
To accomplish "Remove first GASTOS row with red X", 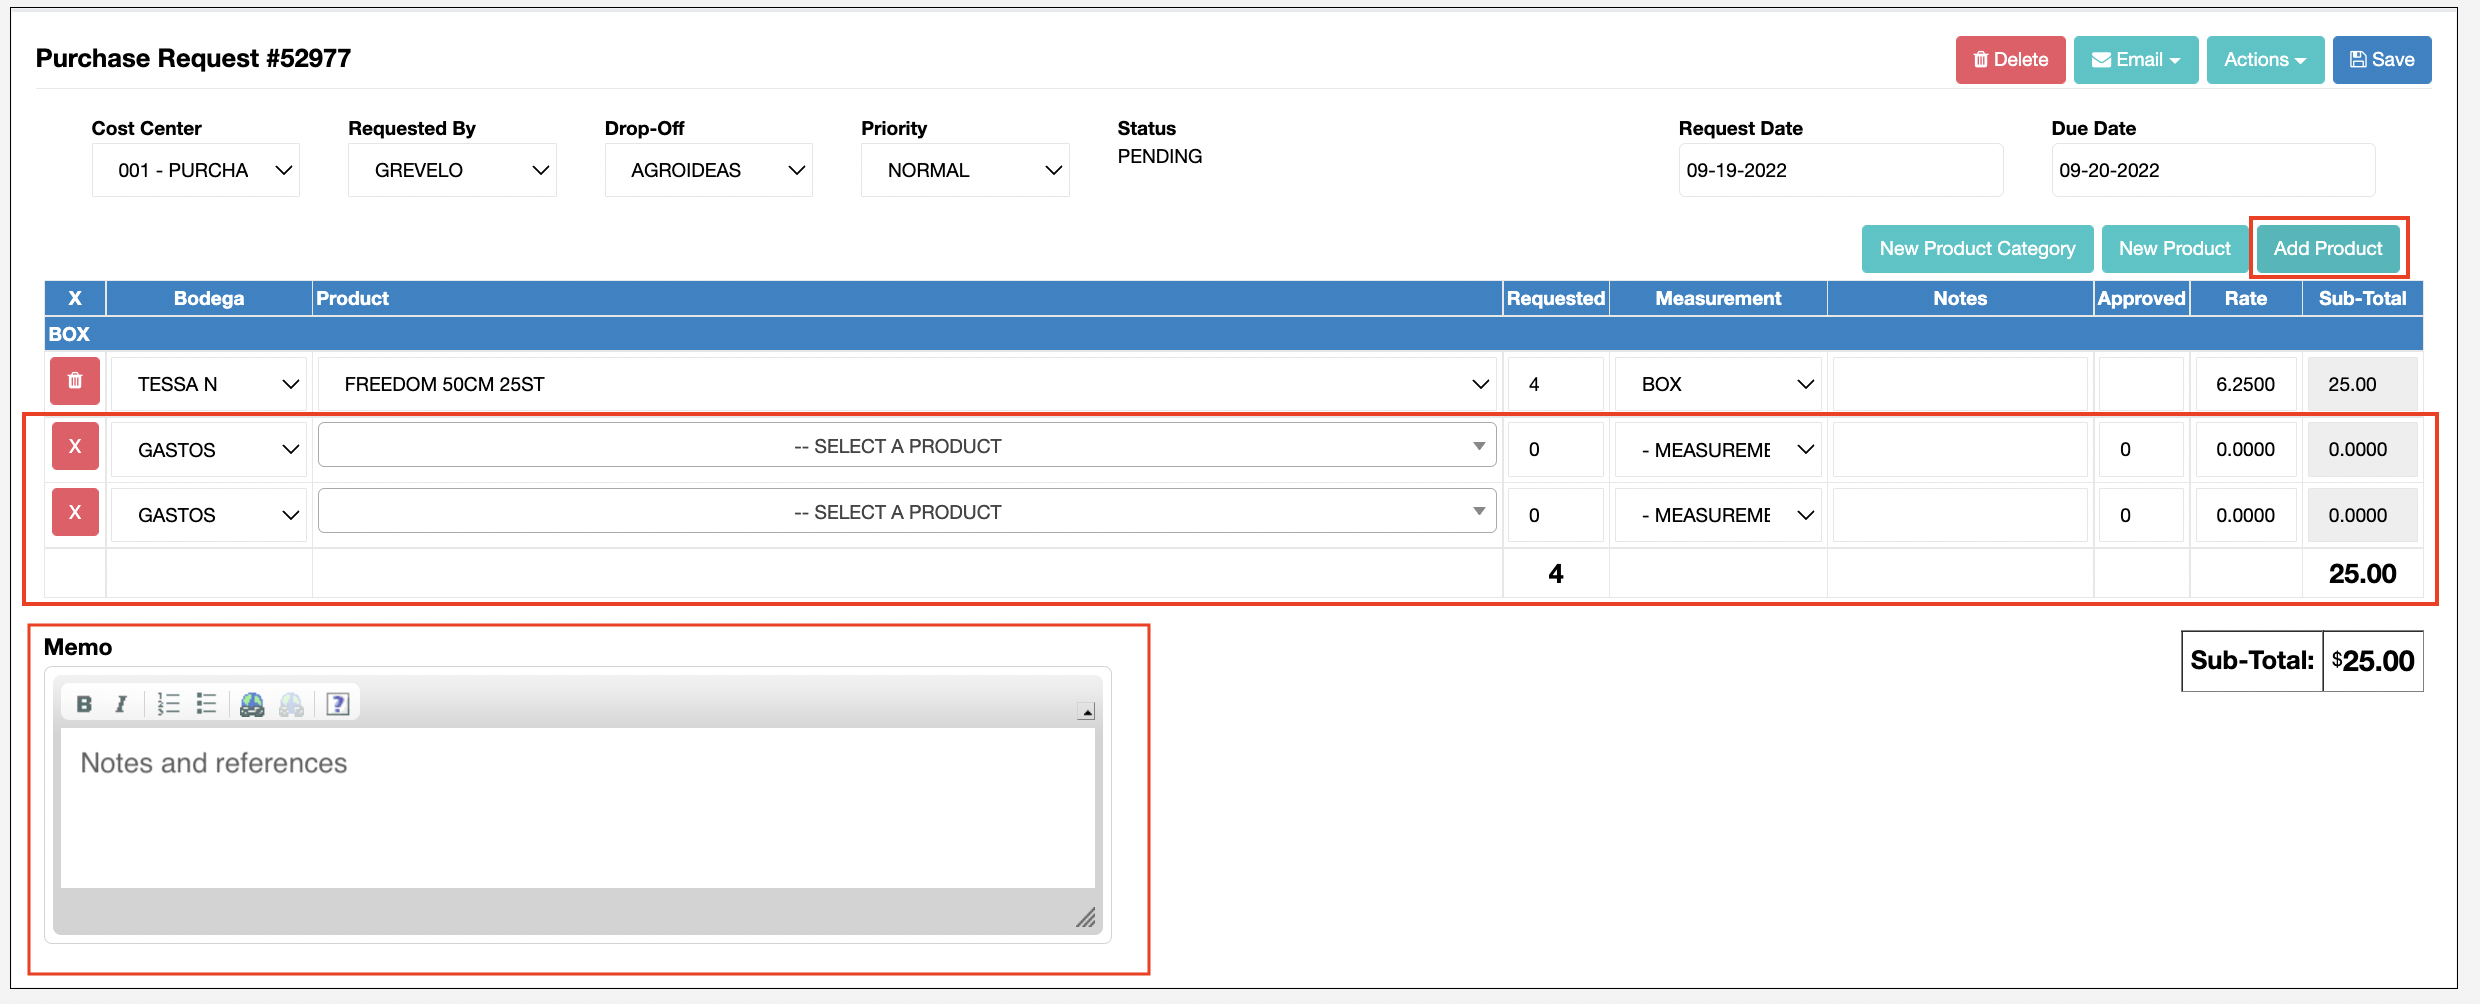I will 75,447.
